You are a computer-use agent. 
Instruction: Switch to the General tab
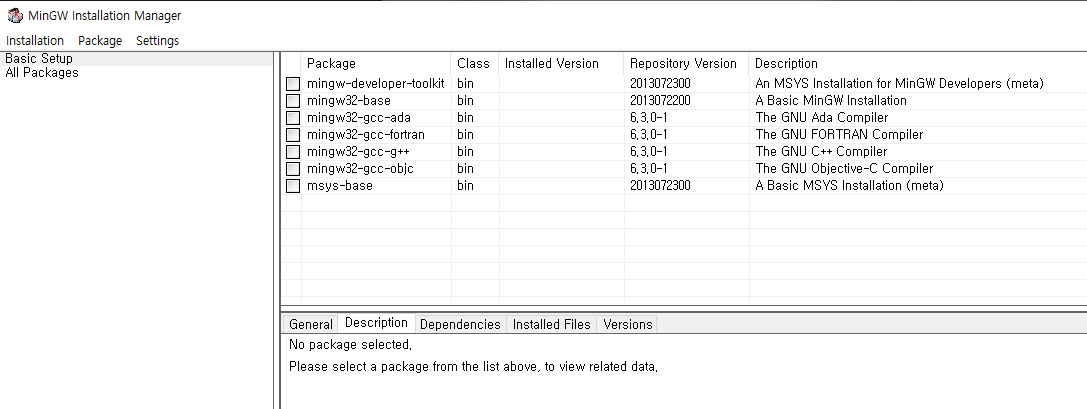[x=311, y=324]
